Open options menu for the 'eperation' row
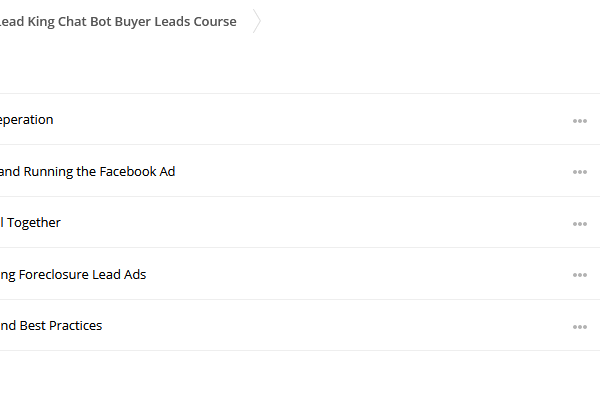Image resolution: width=600 pixels, height=420 pixels. tap(580, 121)
